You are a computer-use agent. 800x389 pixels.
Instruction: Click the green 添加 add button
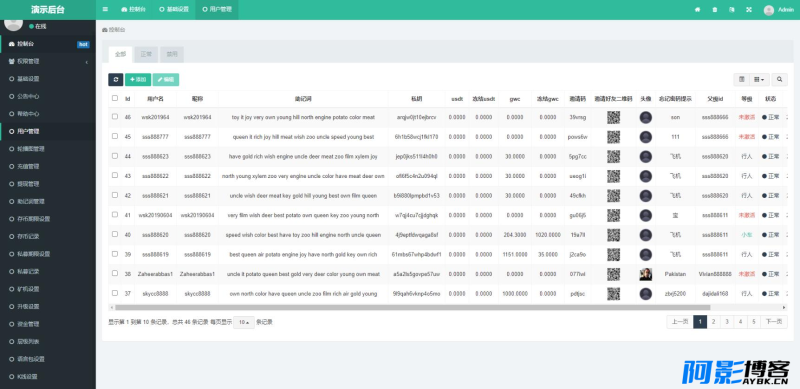pyautogui.click(x=138, y=80)
